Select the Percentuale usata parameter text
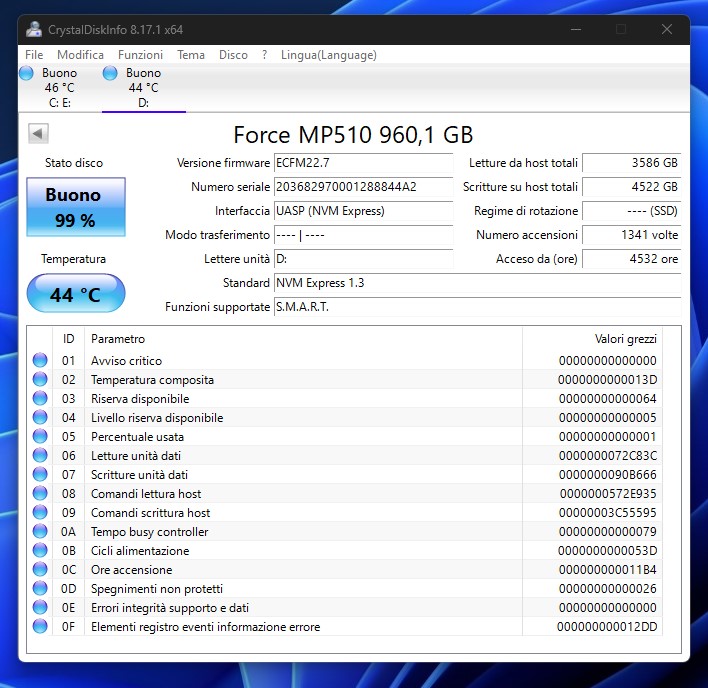This screenshot has width=708, height=688. coord(137,437)
